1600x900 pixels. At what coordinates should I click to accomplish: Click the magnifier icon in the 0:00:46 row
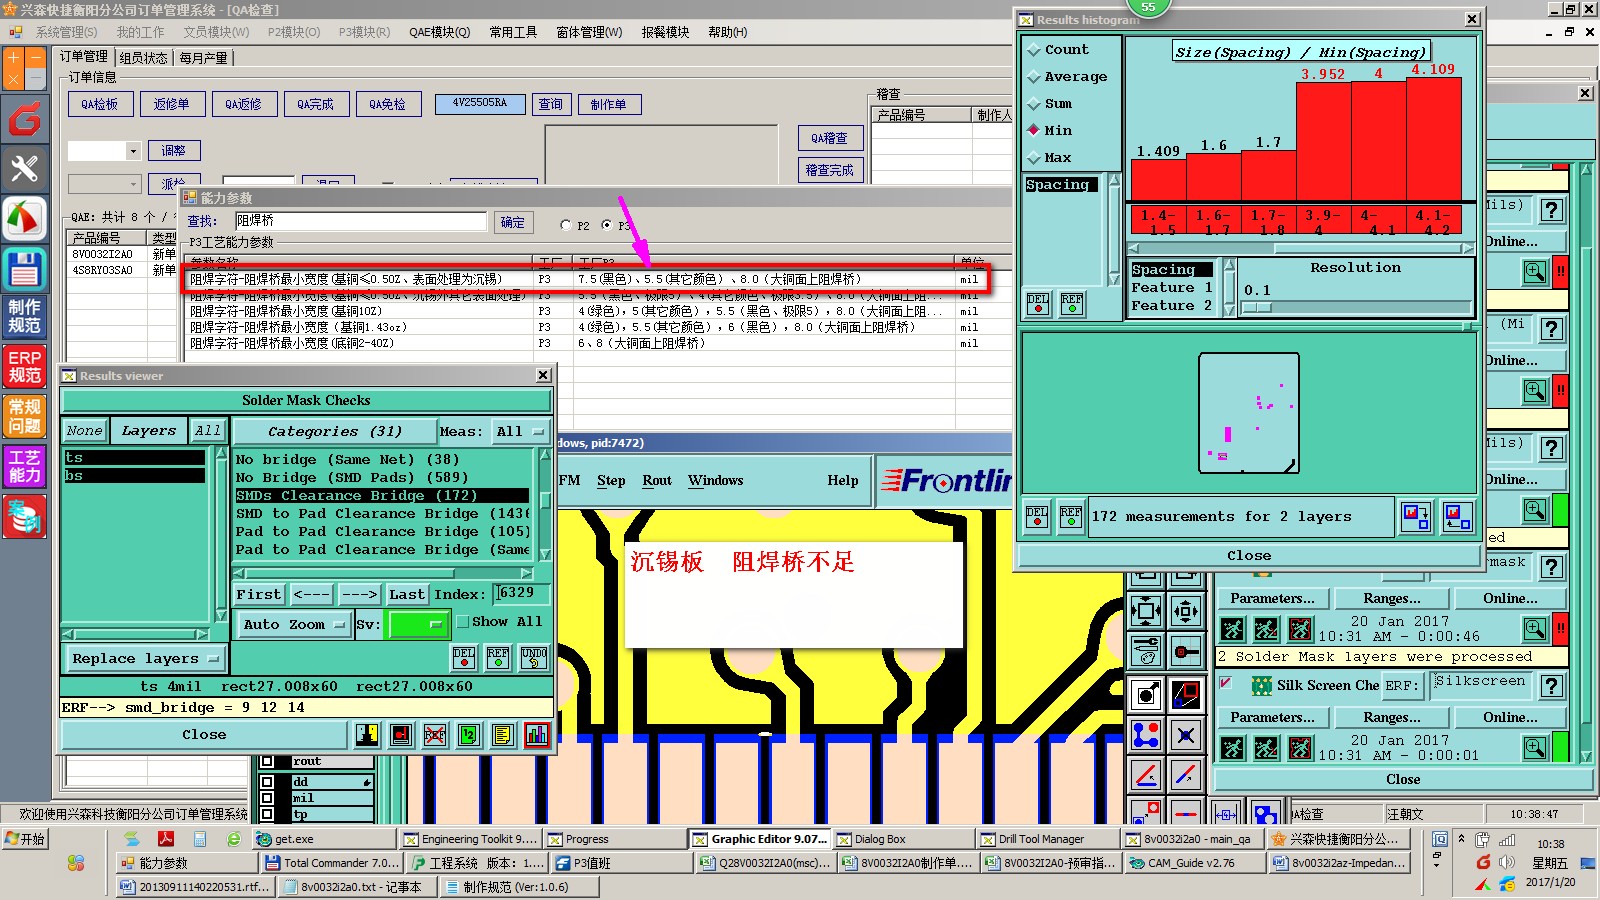(1535, 628)
